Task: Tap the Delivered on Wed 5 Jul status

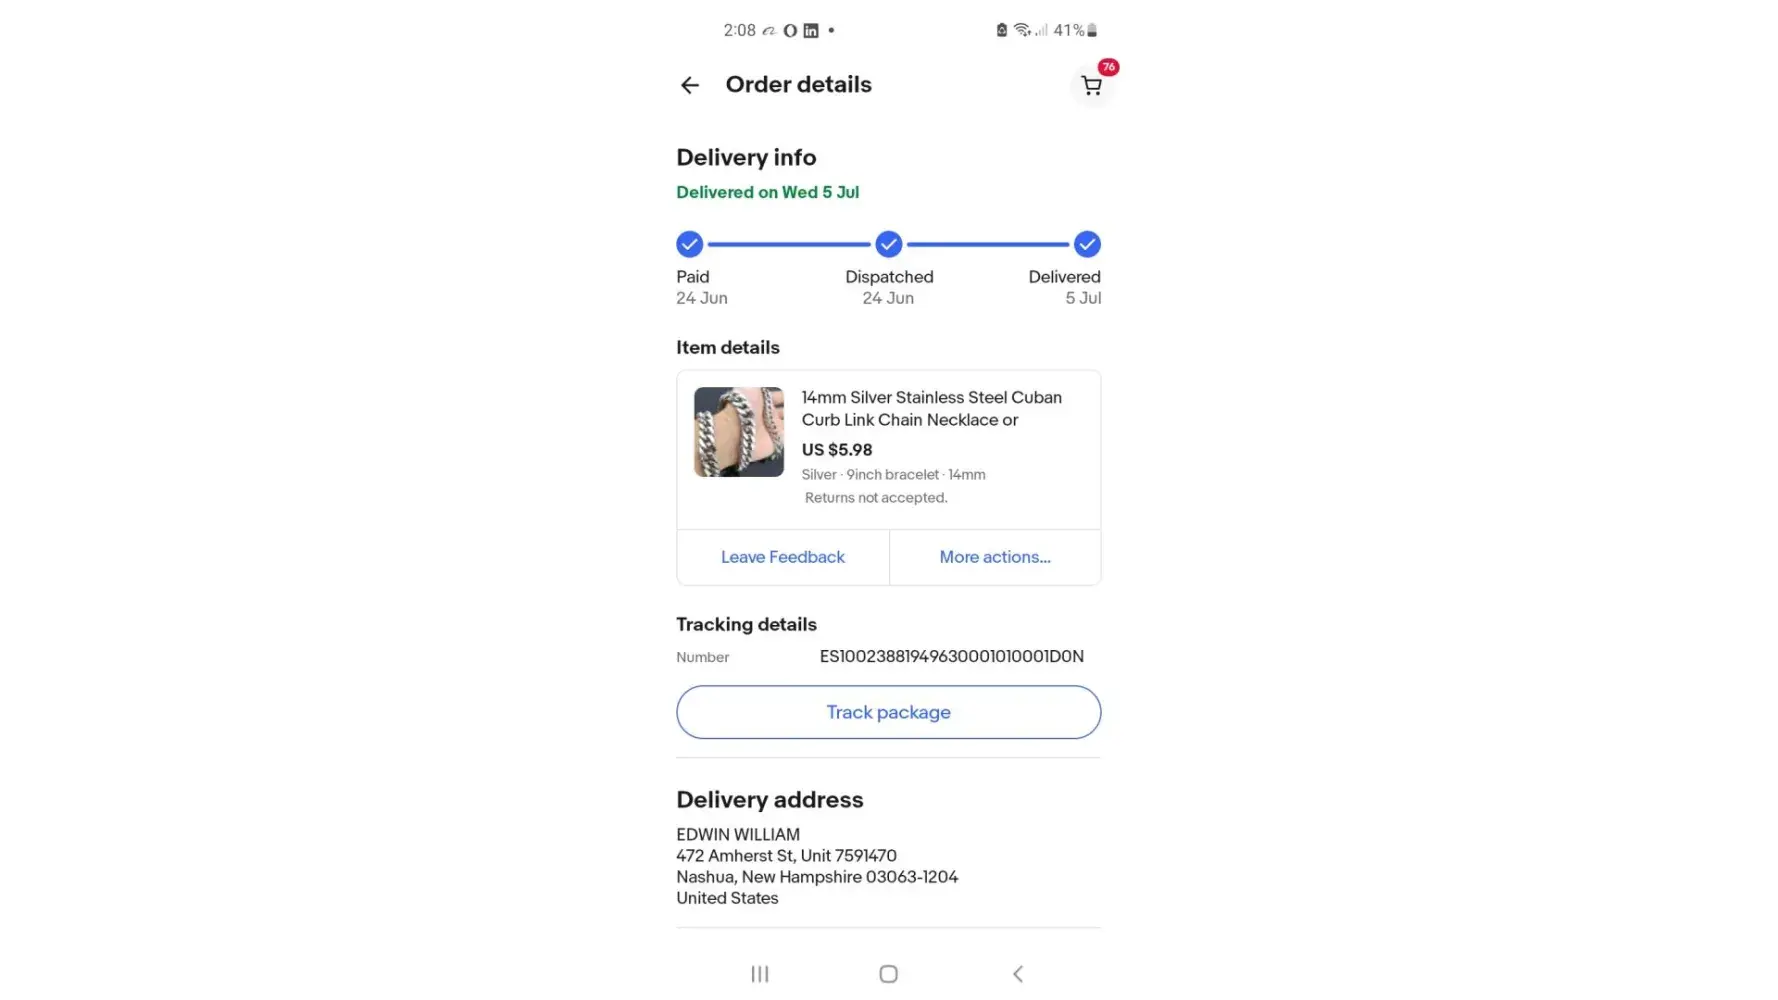Action: coord(767,192)
